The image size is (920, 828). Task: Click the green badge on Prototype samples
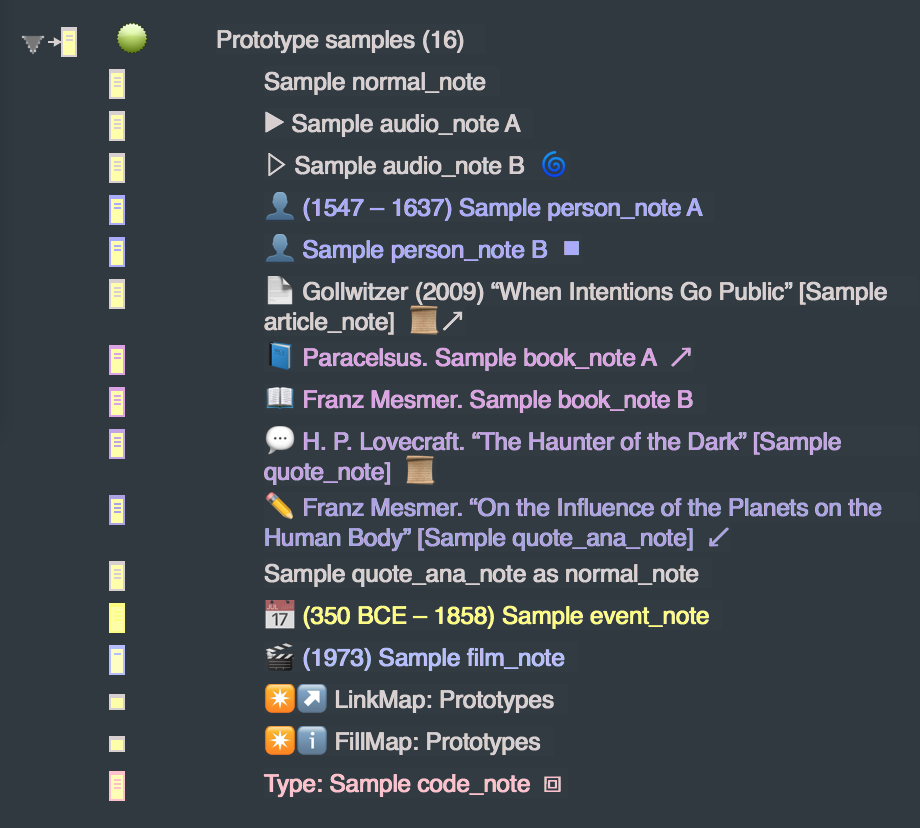pyautogui.click(x=132, y=38)
